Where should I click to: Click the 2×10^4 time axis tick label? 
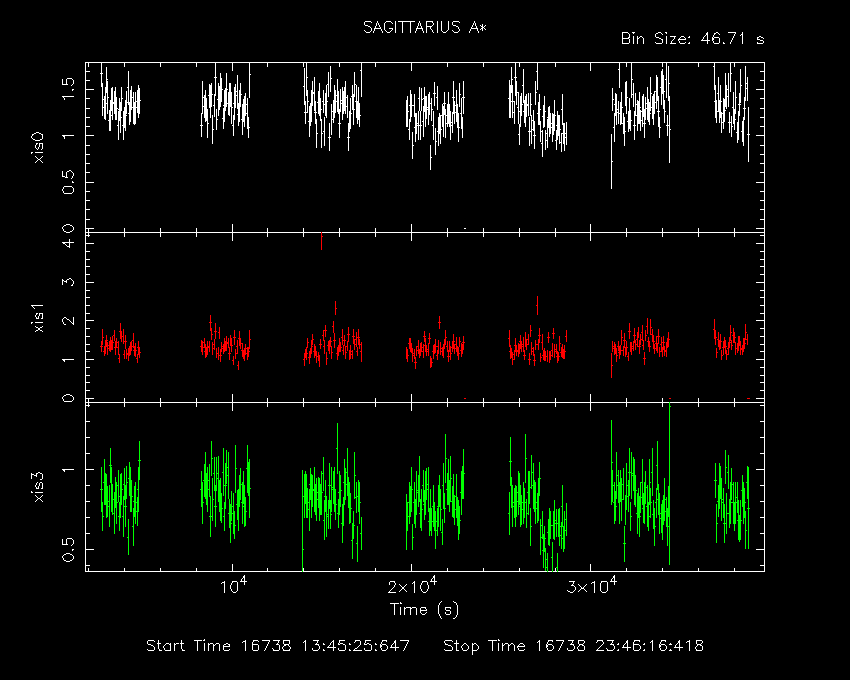coord(413,587)
